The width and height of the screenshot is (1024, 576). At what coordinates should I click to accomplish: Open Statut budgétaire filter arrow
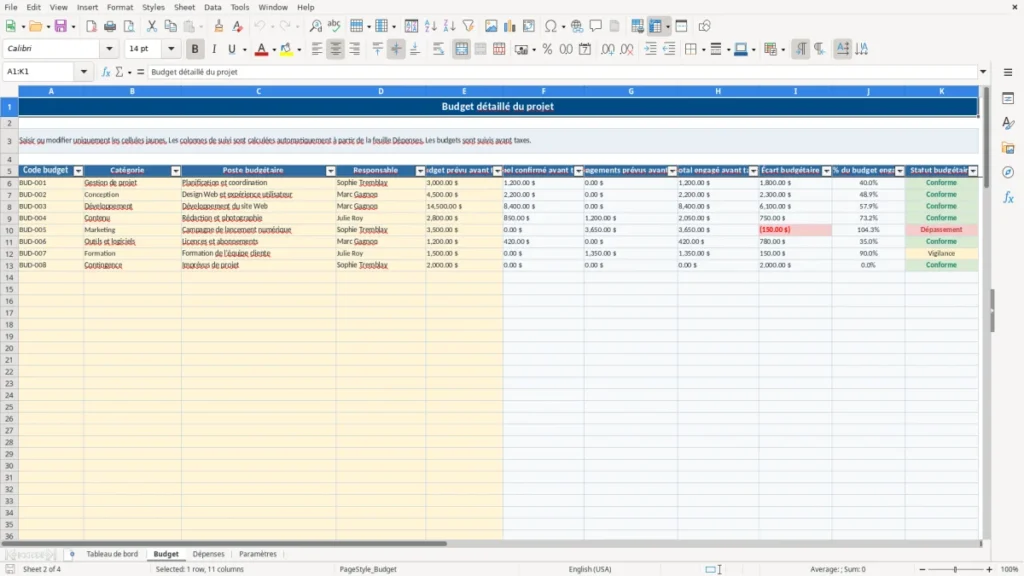point(973,170)
